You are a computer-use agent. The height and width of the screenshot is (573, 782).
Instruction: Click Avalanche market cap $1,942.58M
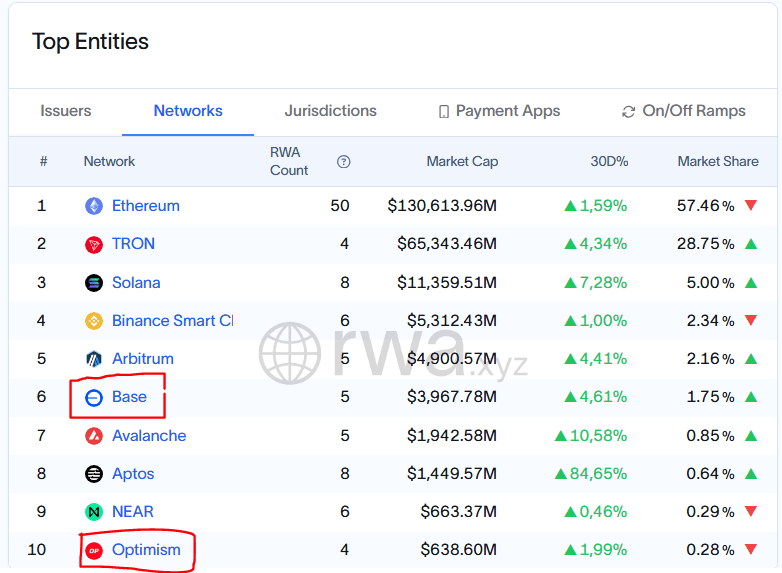(452, 435)
